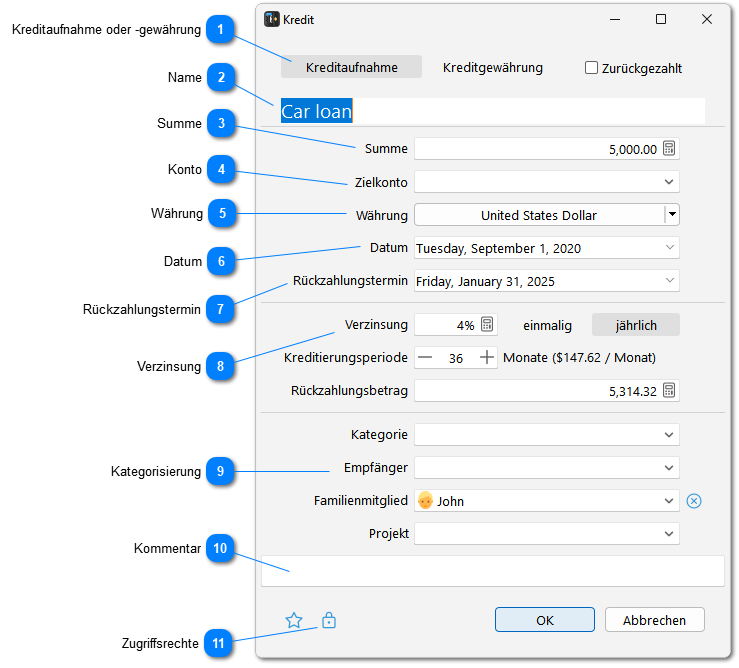Viewport: 739px width, 668px height.
Task: Set interest to einmalig
Action: (547, 325)
